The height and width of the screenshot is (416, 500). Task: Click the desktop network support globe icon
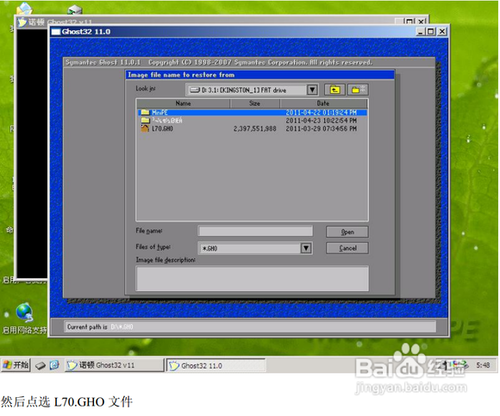point(24,312)
